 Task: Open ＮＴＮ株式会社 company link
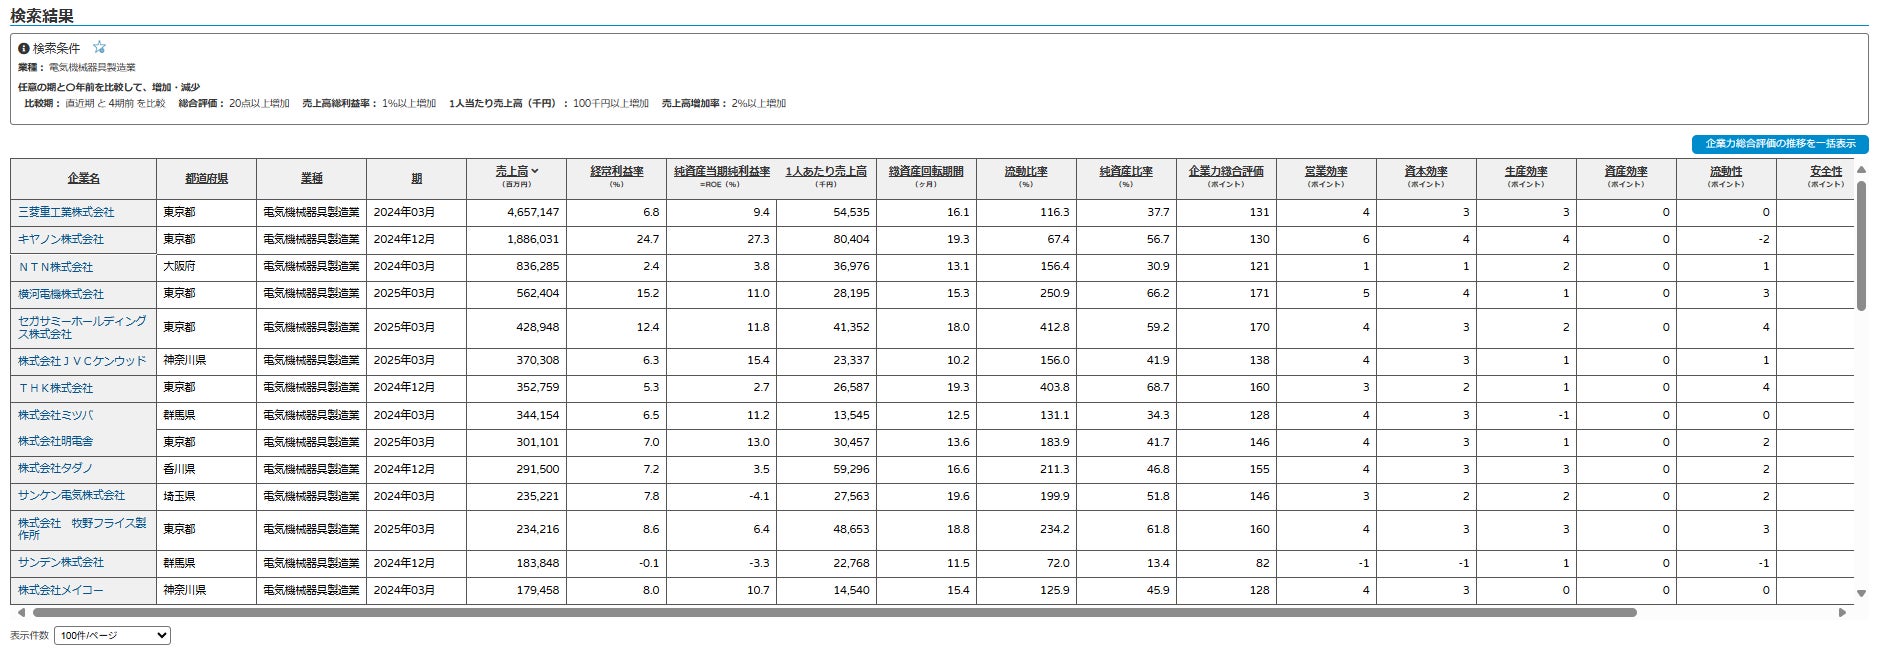(x=56, y=267)
